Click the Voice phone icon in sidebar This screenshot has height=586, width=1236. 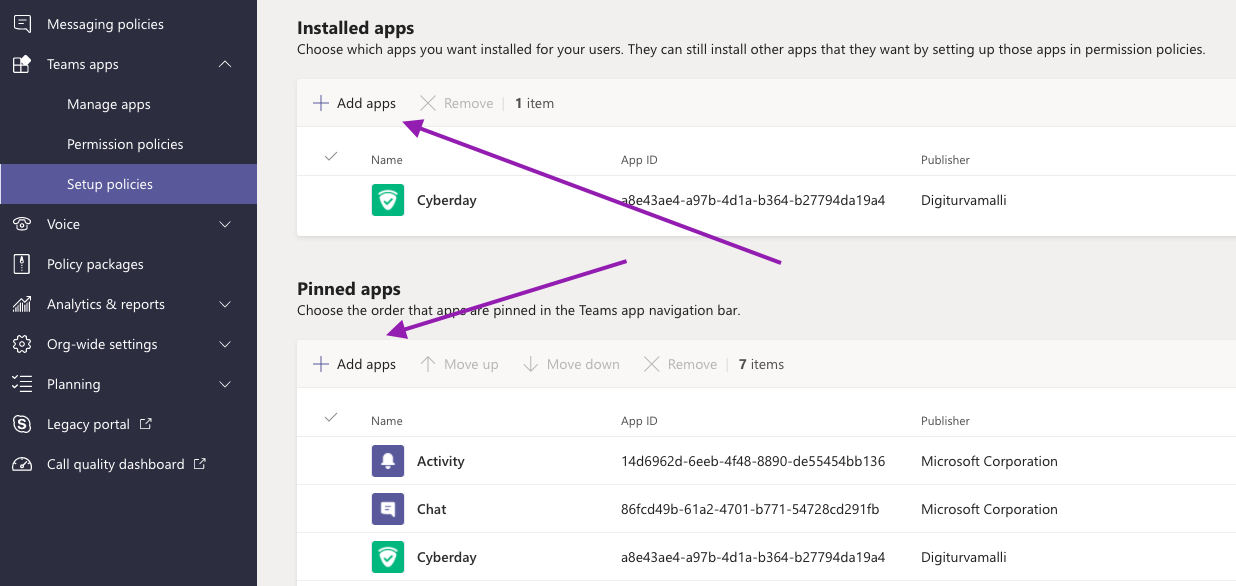22,224
